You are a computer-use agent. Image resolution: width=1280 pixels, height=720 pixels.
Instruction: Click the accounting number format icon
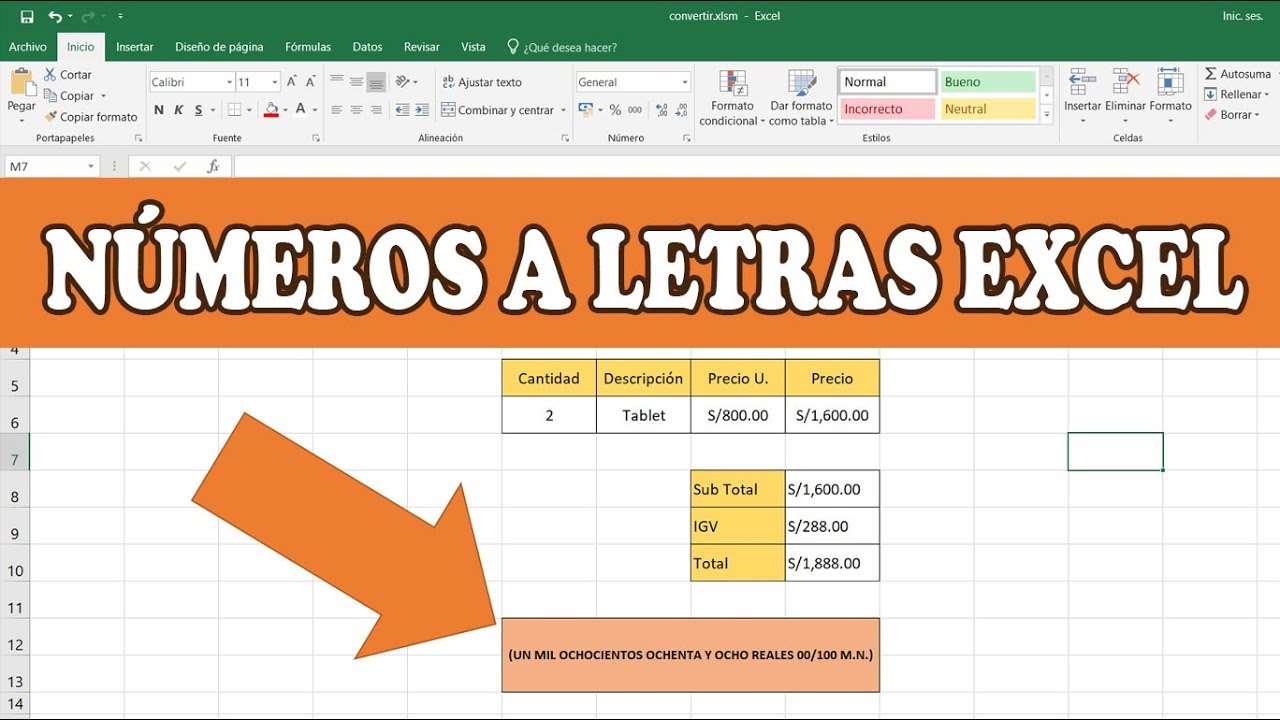[x=587, y=110]
